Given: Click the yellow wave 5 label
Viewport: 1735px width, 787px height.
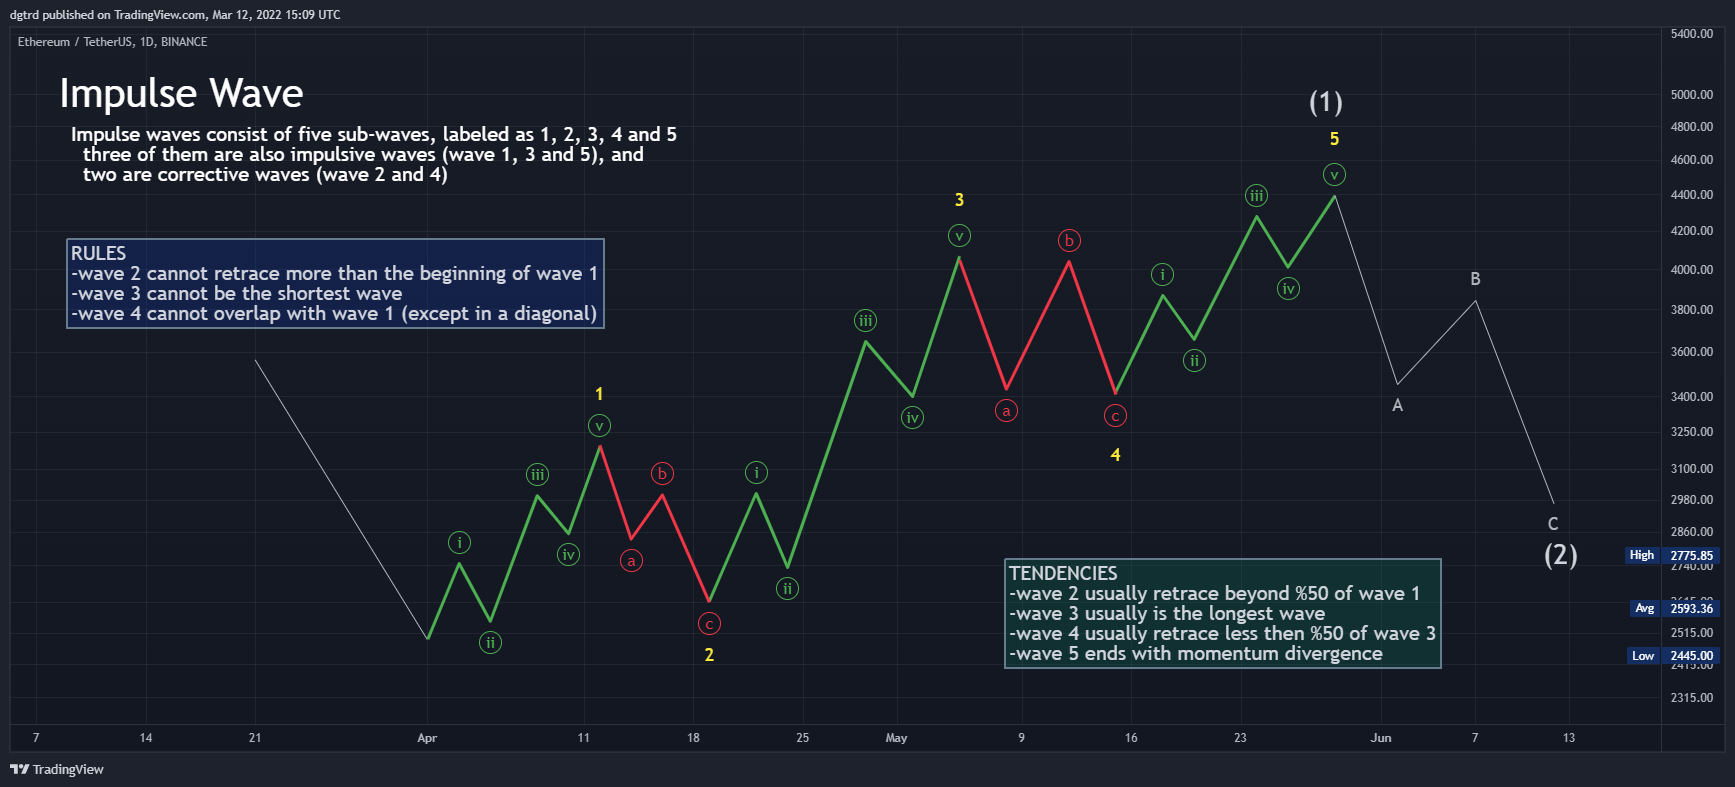Looking at the screenshot, I should point(1334,139).
